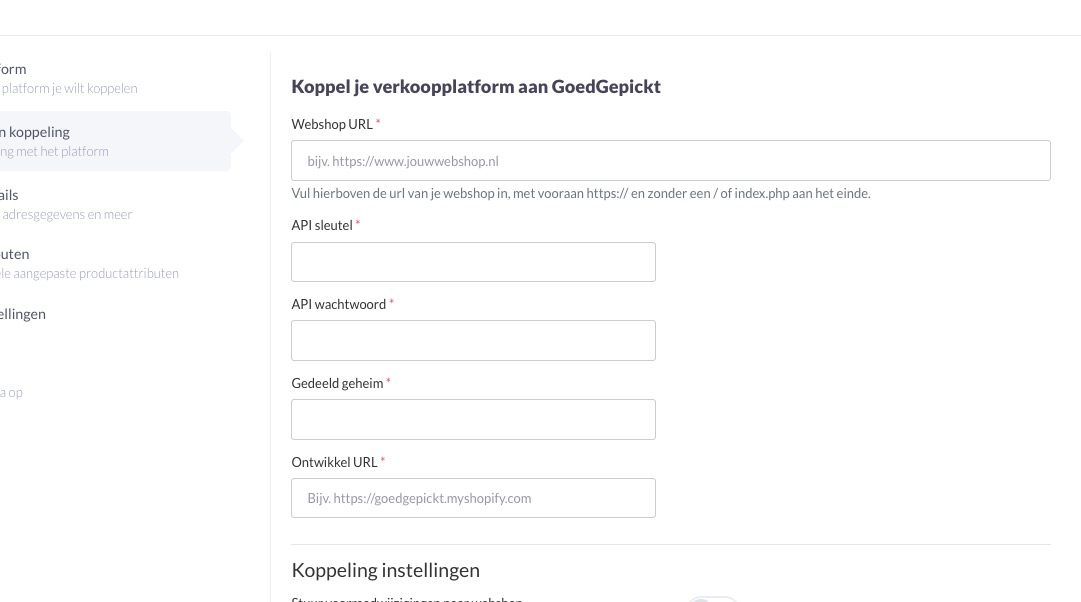Click the 'Koppeling instellingen' section heading

point(385,570)
